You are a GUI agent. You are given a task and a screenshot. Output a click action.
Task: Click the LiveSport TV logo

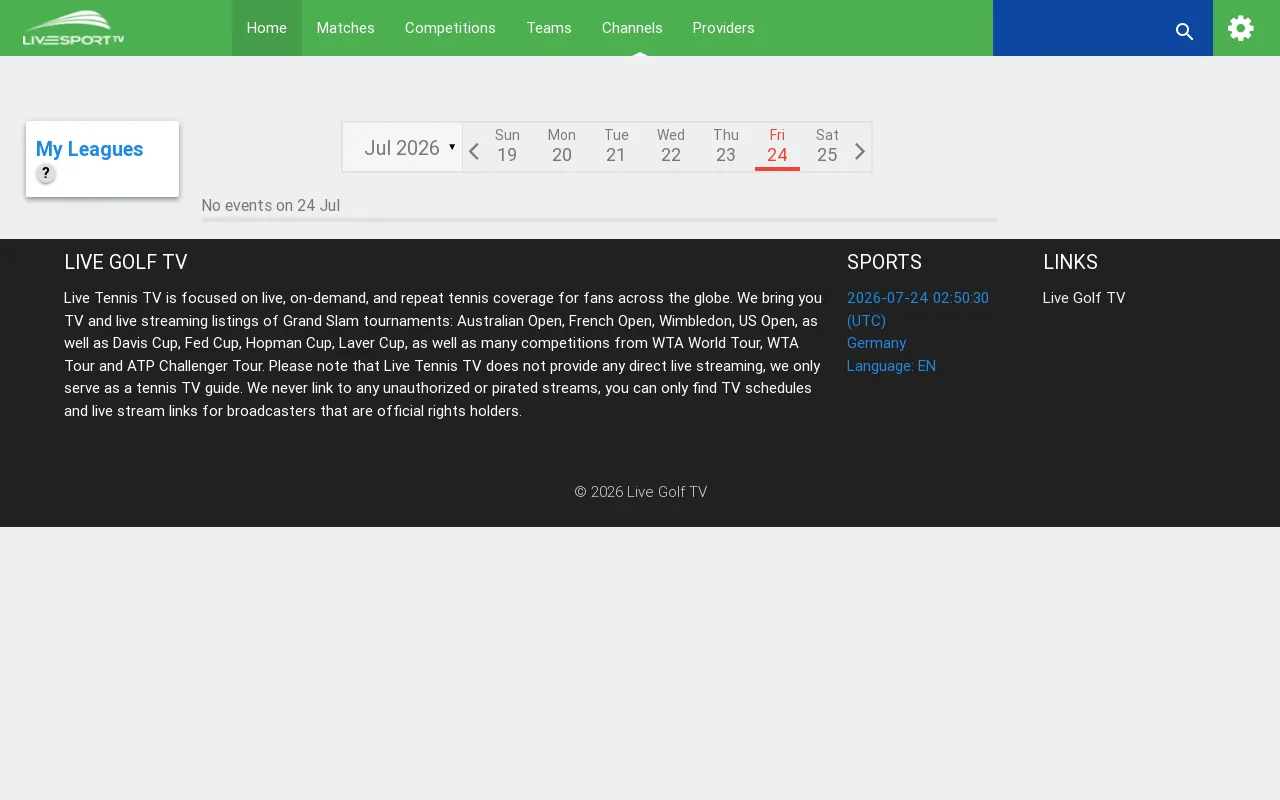pos(73,28)
